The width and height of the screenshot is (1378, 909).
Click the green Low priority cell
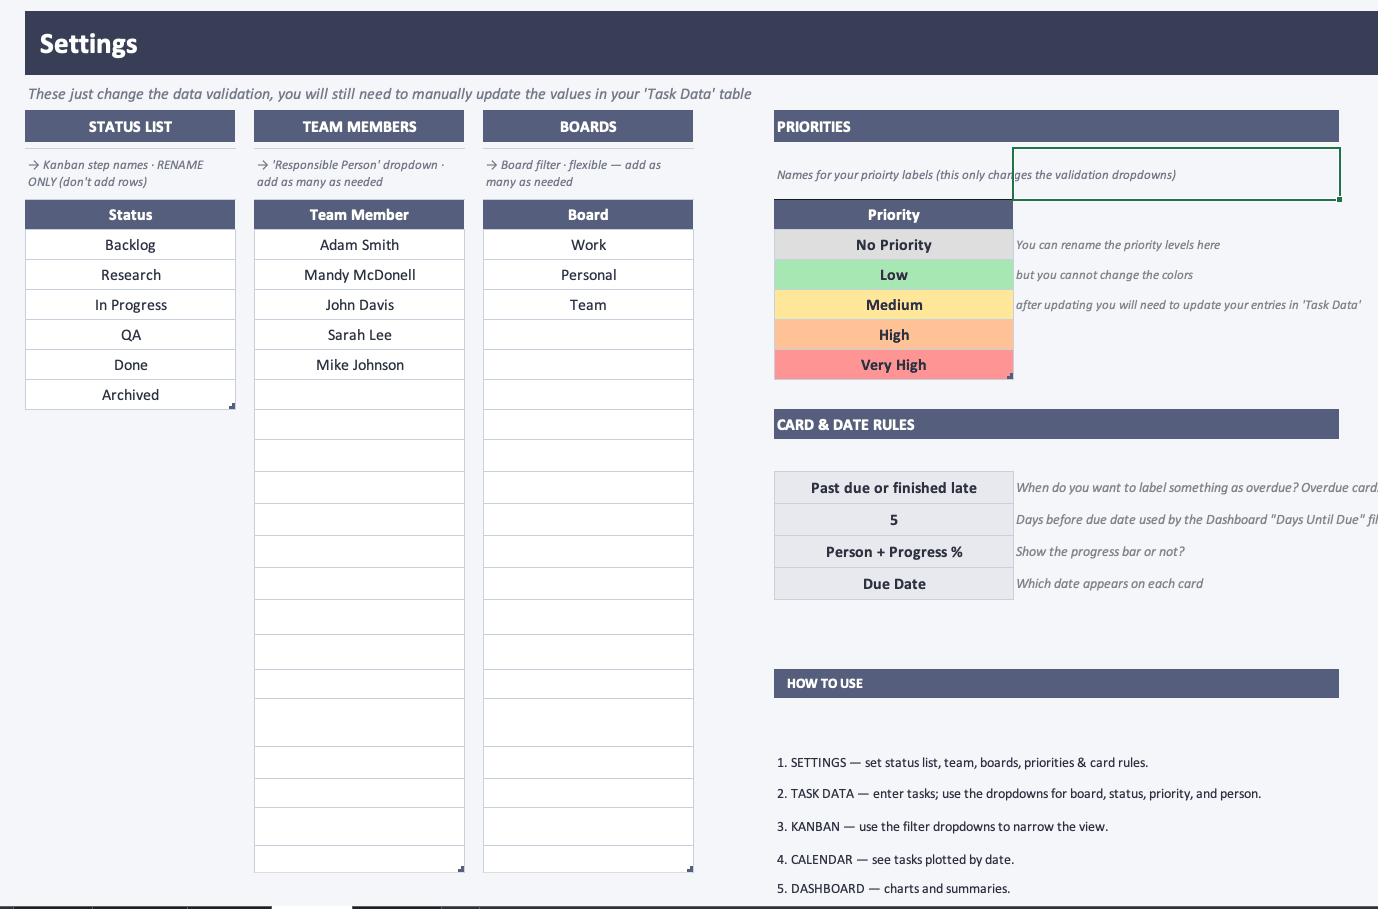click(894, 275)
